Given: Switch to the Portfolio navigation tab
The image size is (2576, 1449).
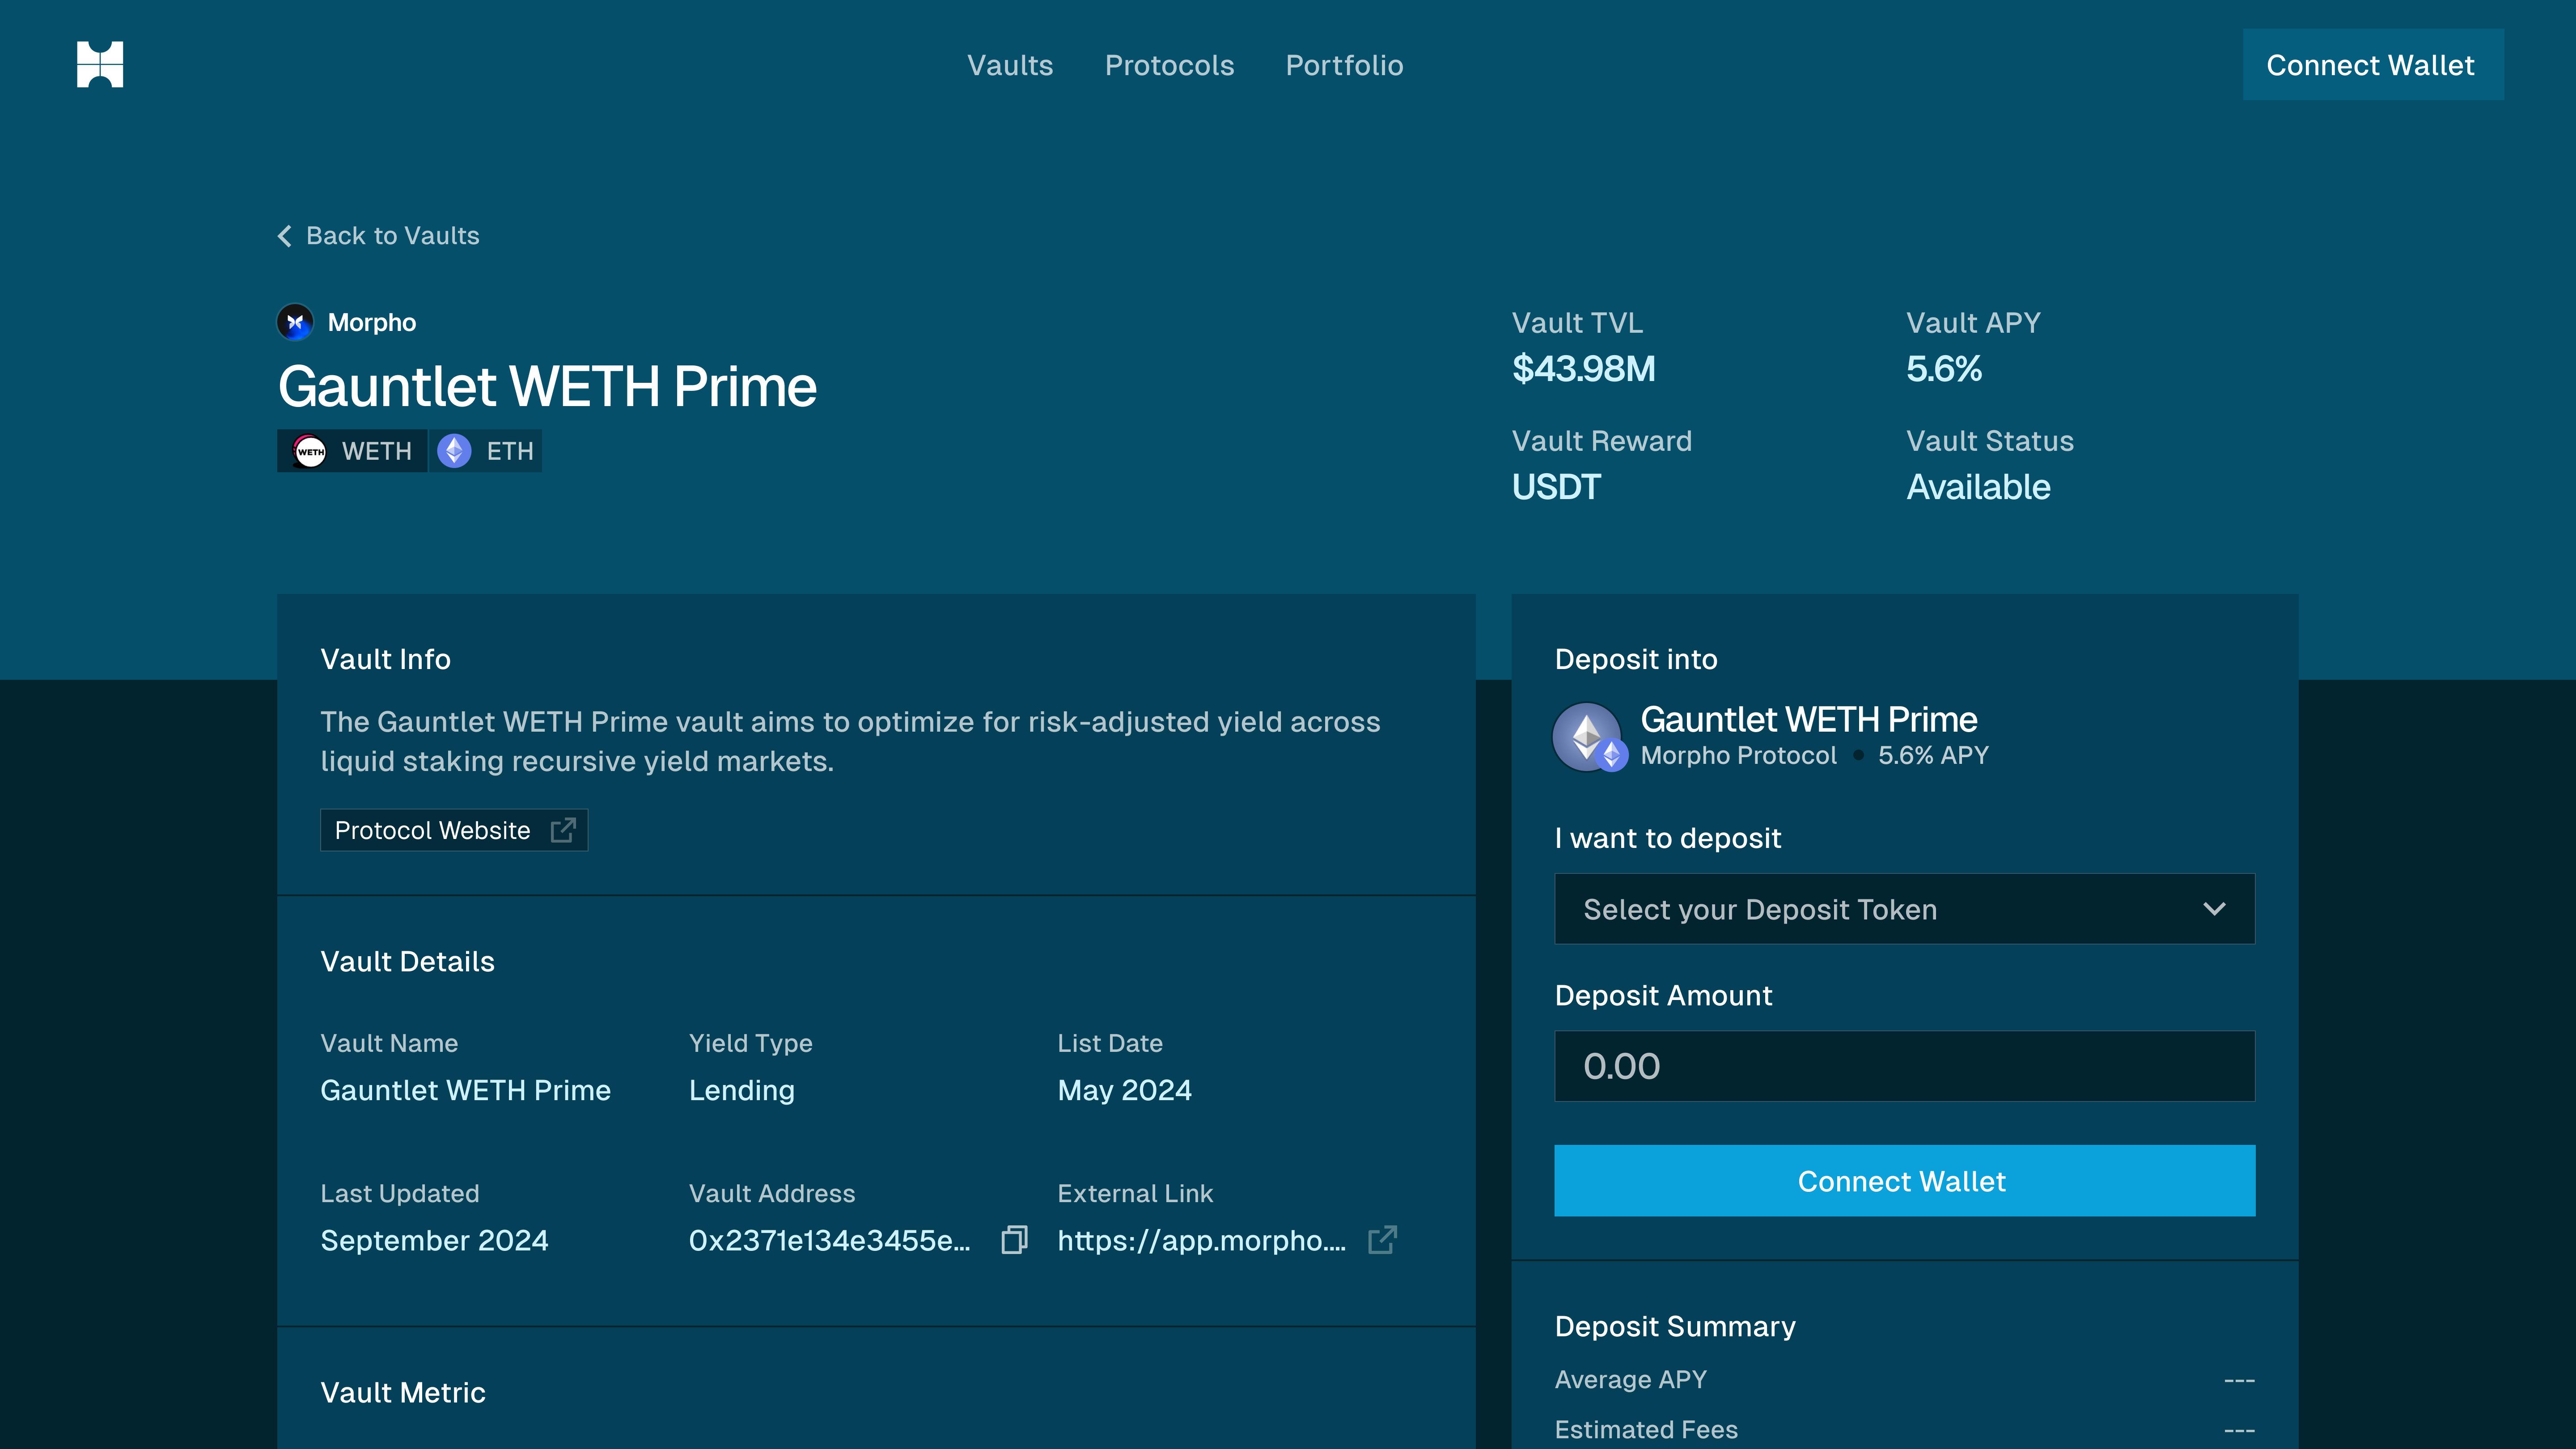Looking at the screenshot, I should click(x=1344, y=65).
